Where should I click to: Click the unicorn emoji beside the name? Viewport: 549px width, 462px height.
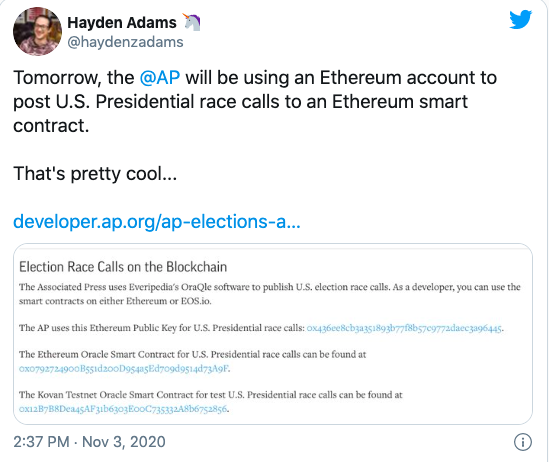pos(191,22)
